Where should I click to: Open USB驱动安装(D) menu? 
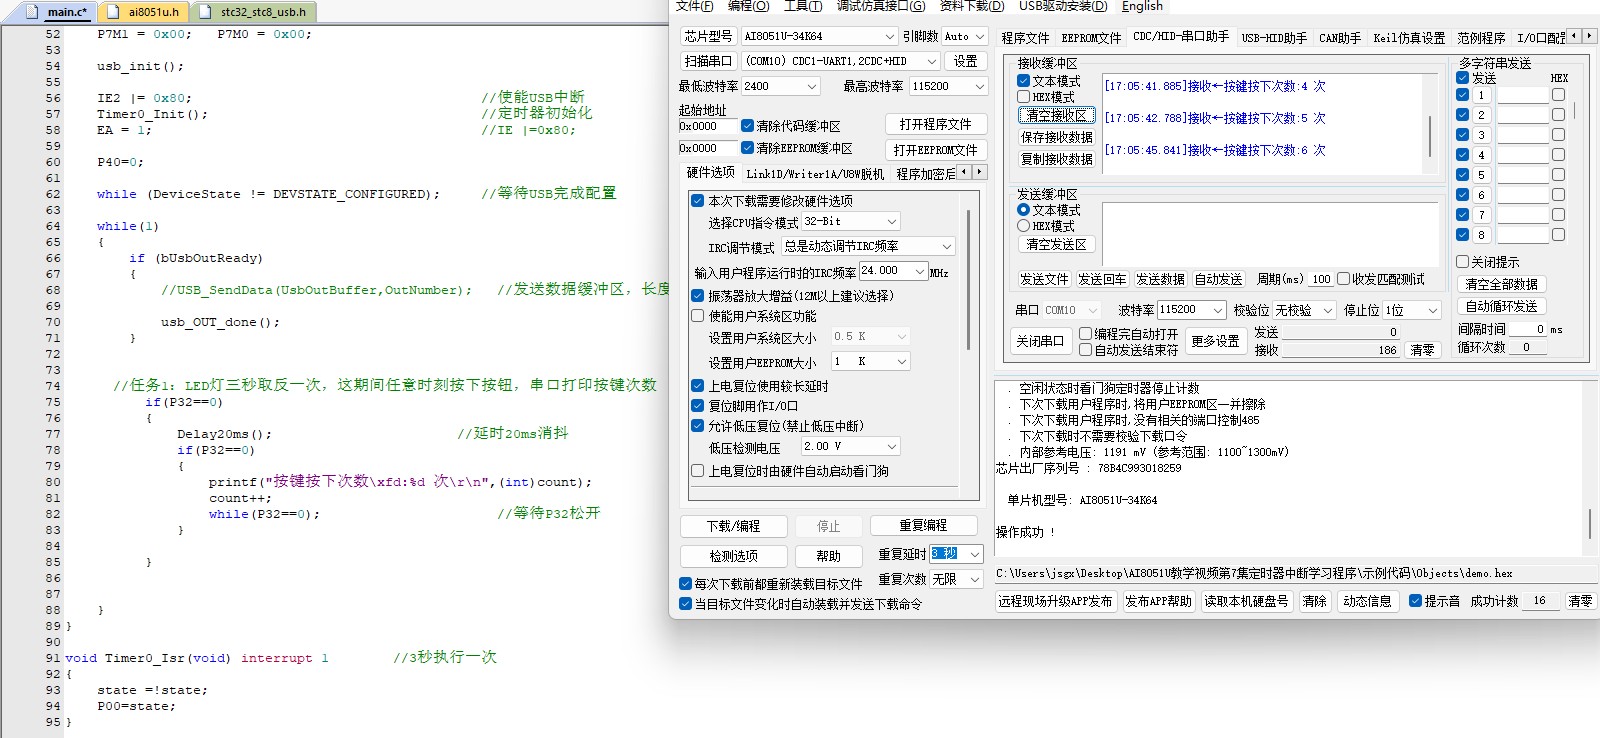click(1063, 6)
